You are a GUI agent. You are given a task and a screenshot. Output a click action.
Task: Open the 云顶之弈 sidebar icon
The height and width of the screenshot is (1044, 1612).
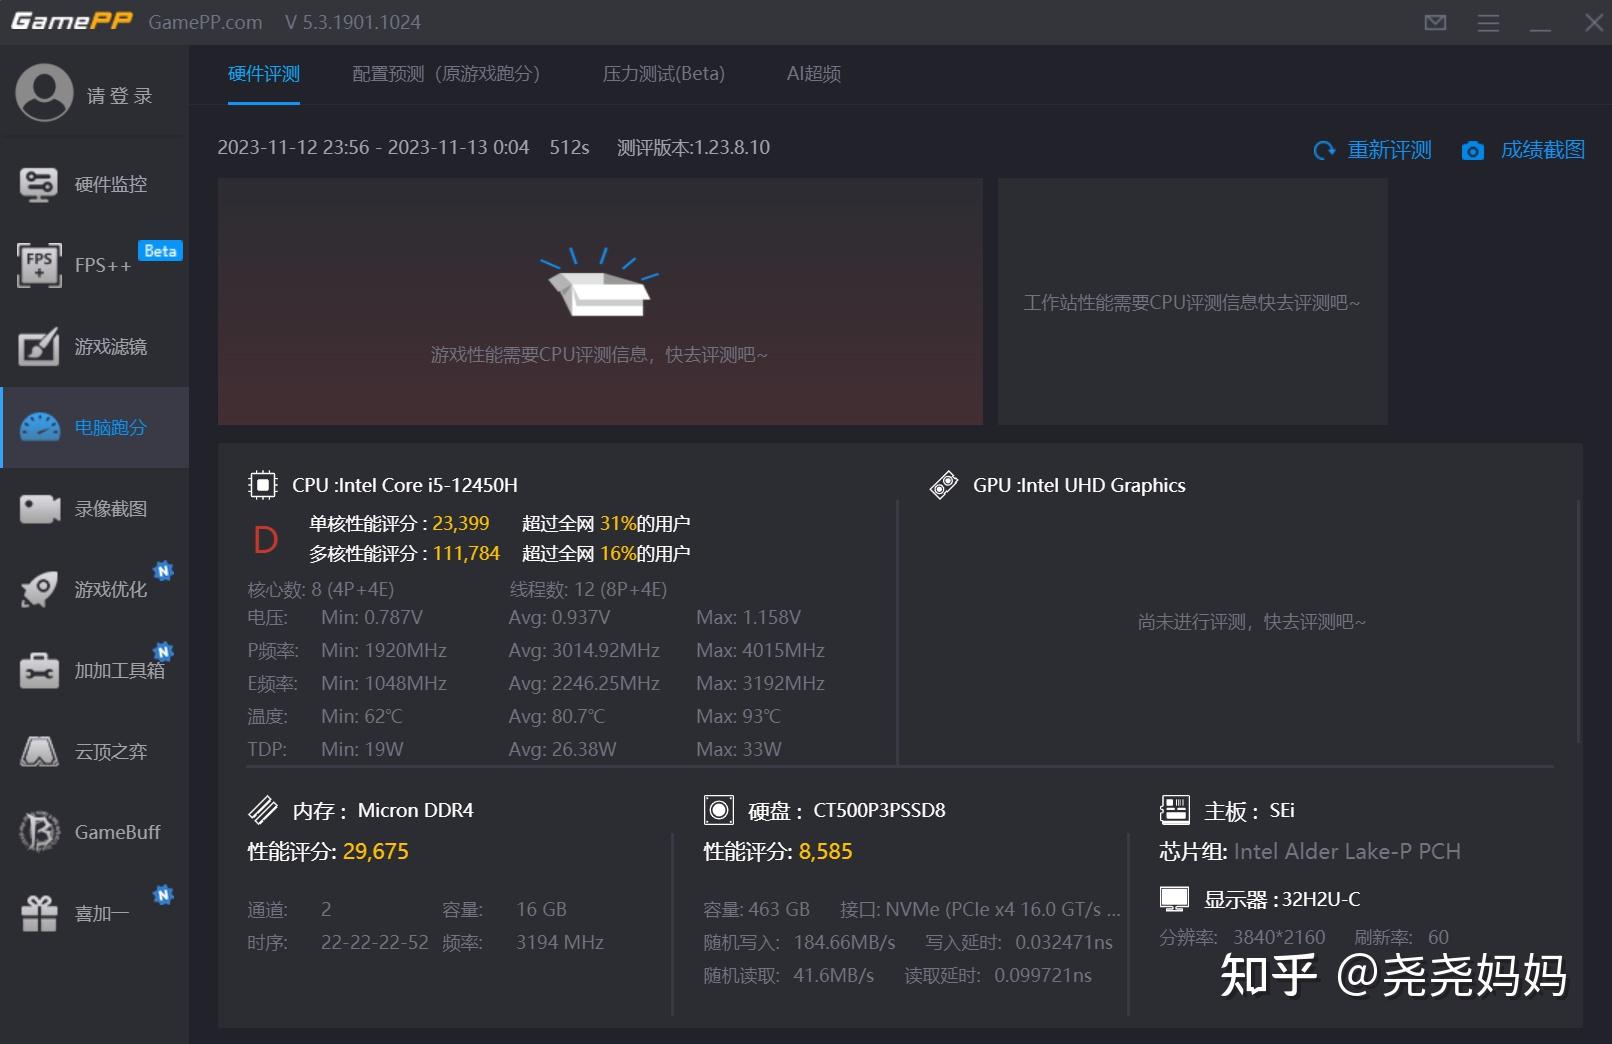click(x=39, y=751)
